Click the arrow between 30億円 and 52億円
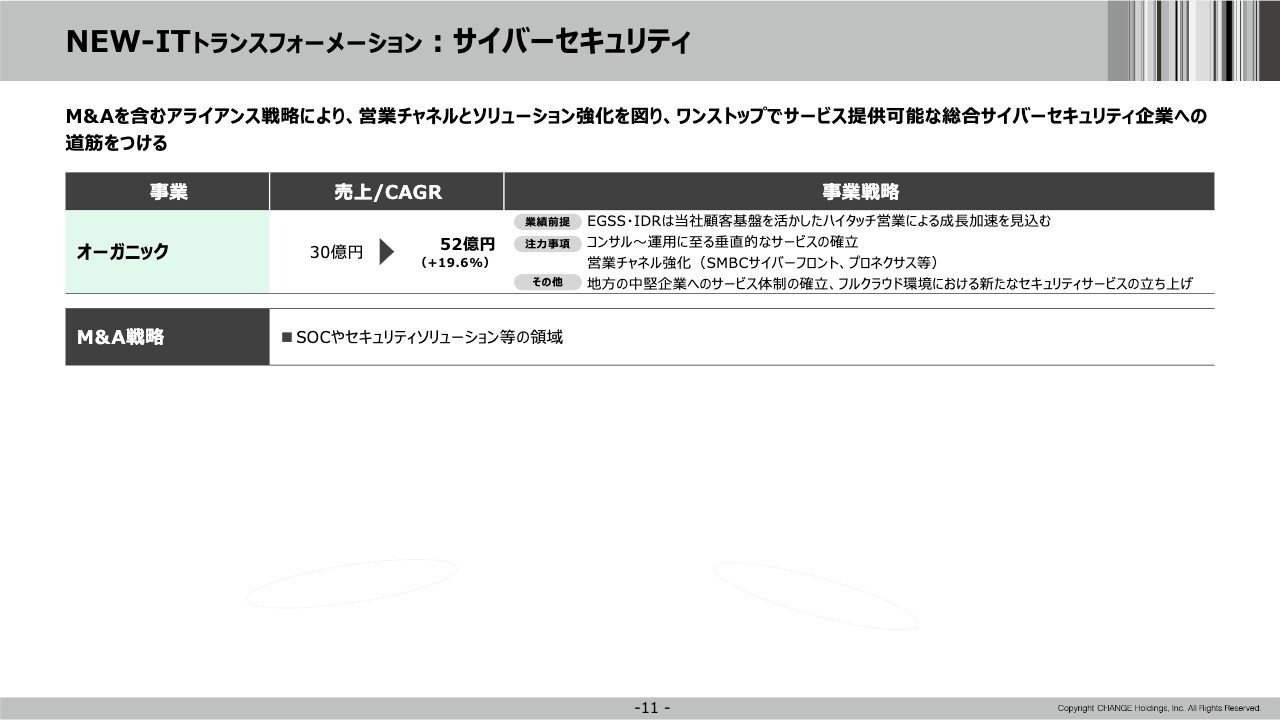Screen dimensions: 1280x720 [x=387, y=252]
